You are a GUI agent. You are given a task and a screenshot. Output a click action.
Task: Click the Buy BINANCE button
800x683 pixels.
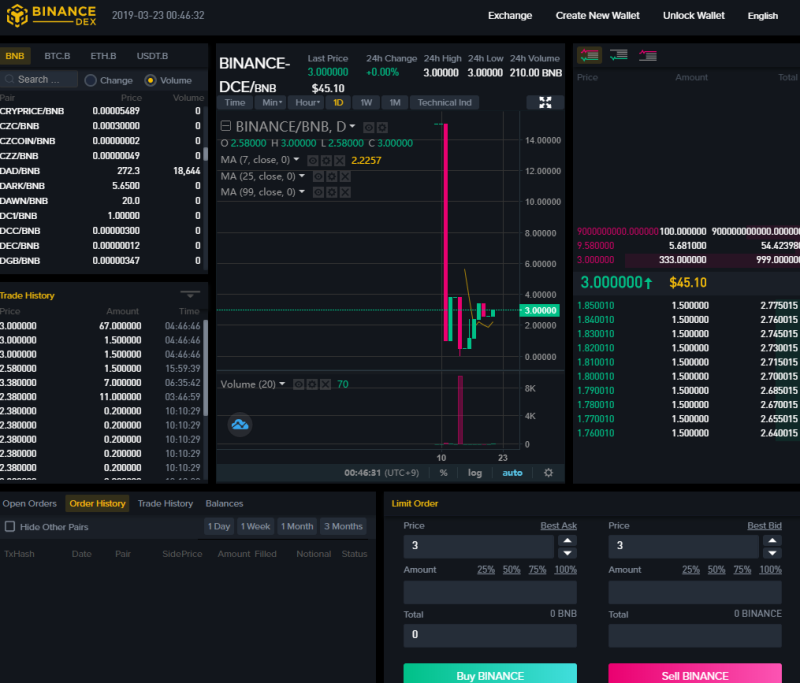point(490,673)
